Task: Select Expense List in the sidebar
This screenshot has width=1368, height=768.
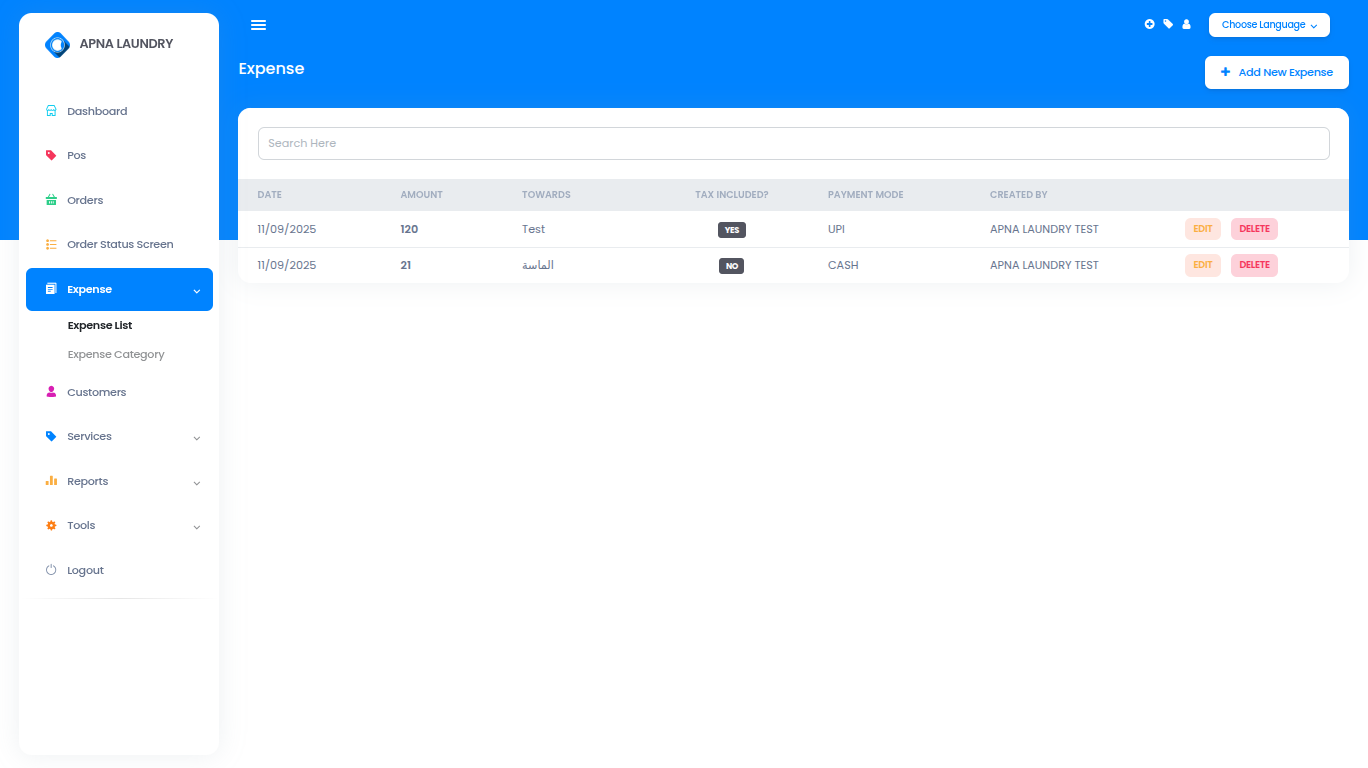Action: pos(99,325)
